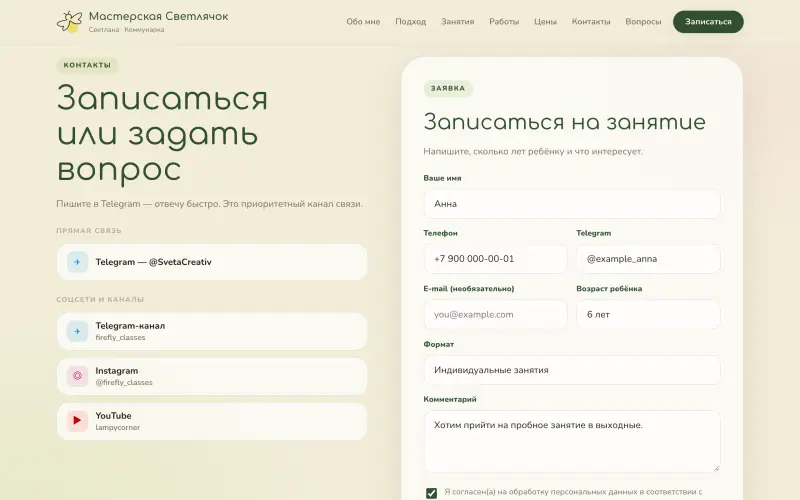Open the YouTube lampycorner link
The image size is (800, 500).
212,421
